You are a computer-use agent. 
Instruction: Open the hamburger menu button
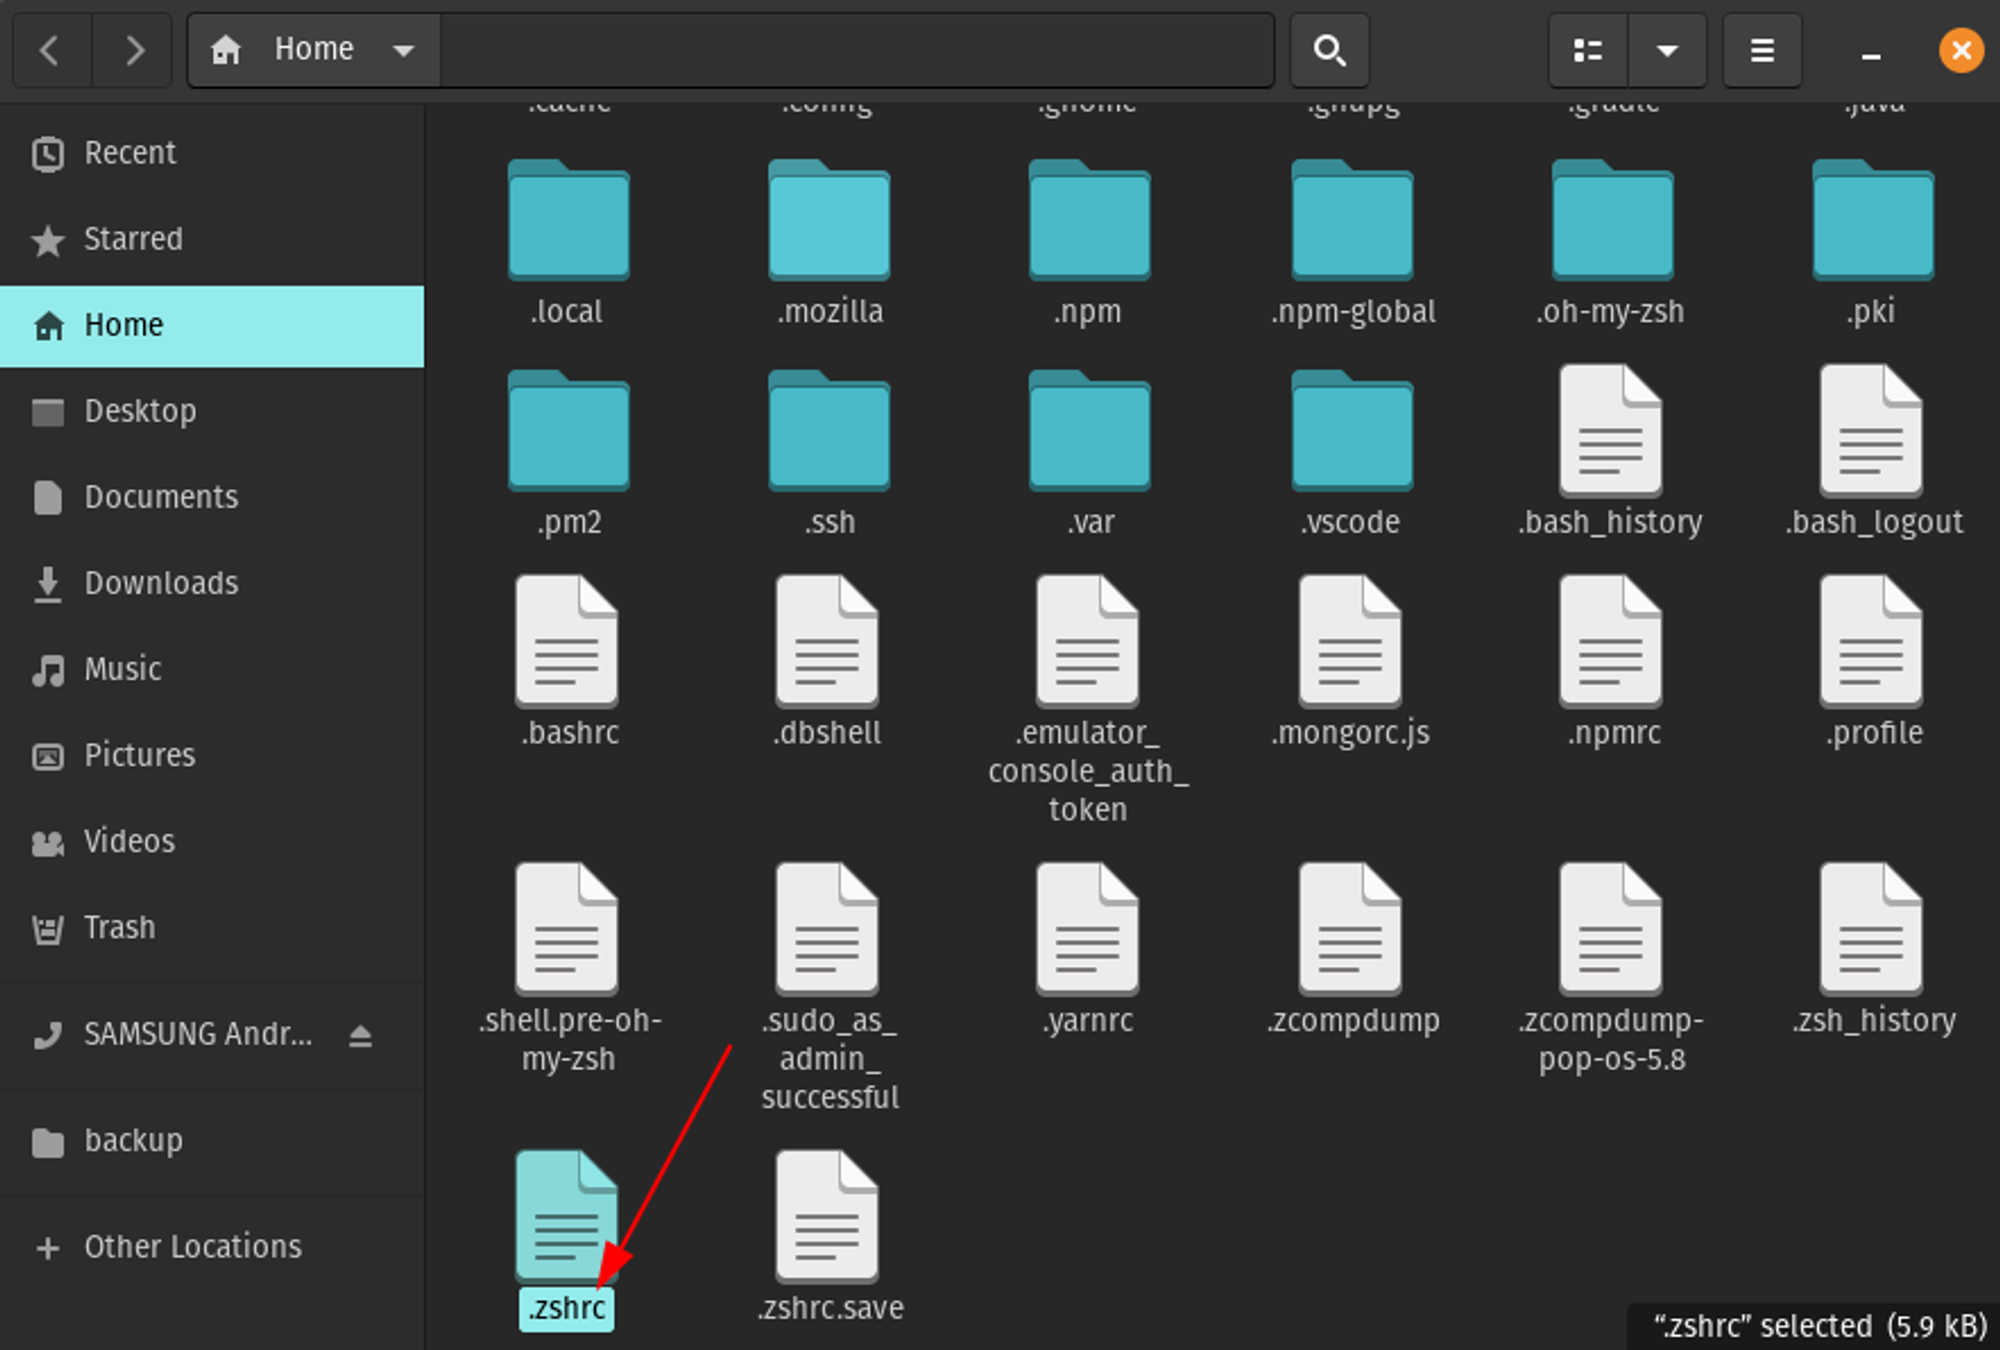pos(1762,50)
